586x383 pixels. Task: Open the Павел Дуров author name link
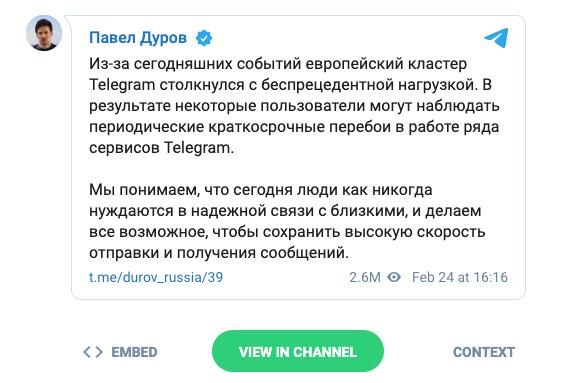(138, 38)
